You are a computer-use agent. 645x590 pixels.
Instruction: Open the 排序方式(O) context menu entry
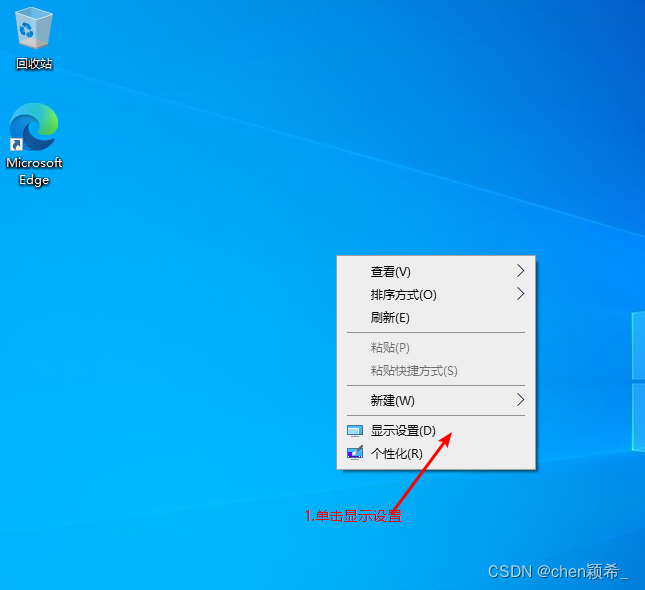tap(436, 295)
